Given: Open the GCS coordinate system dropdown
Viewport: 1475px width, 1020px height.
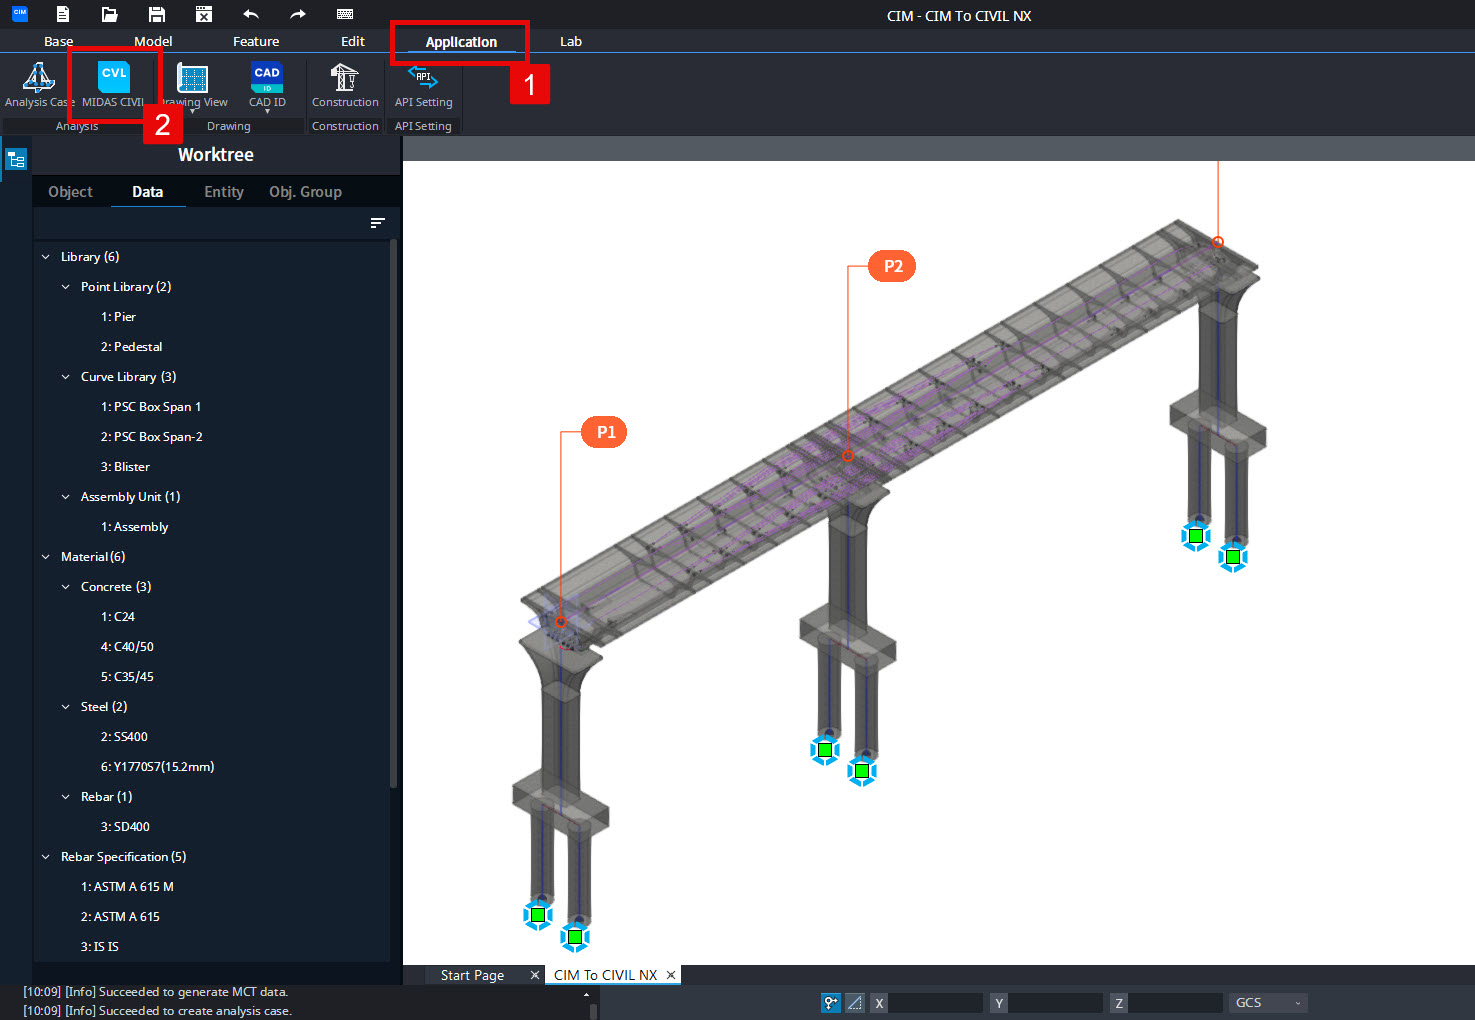Looking at the screenshot, I should [x=1268, y=1002].
